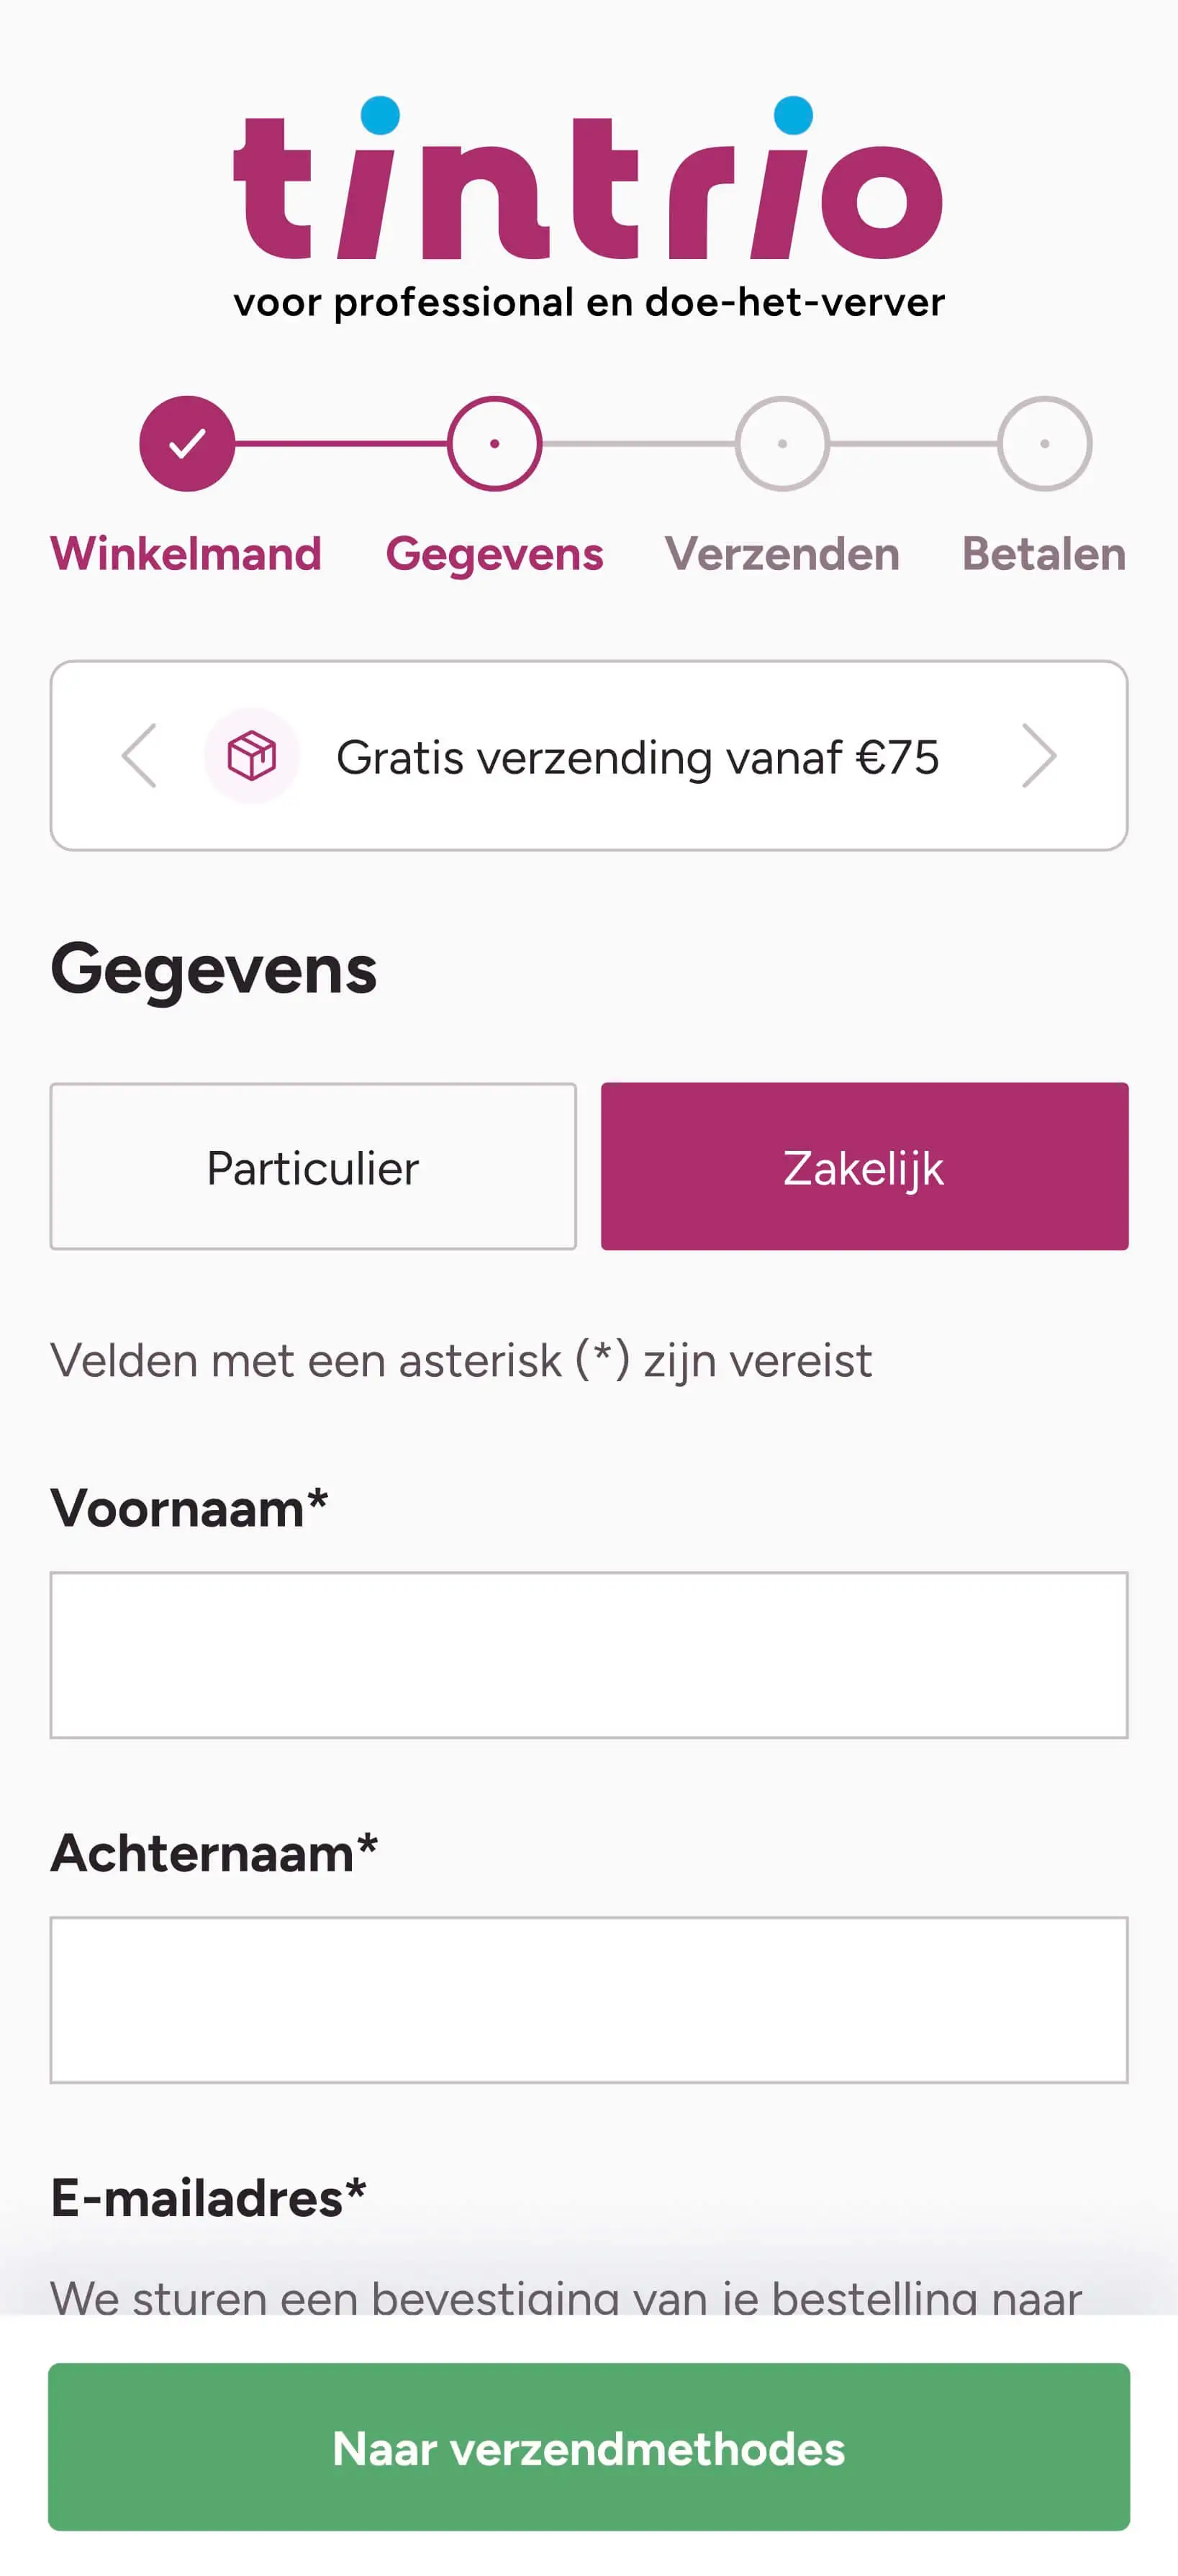Viewport: 1178px width, 2576px height.
Task: Click the Betalen step circle
Action: click(x=1044, y=443)
